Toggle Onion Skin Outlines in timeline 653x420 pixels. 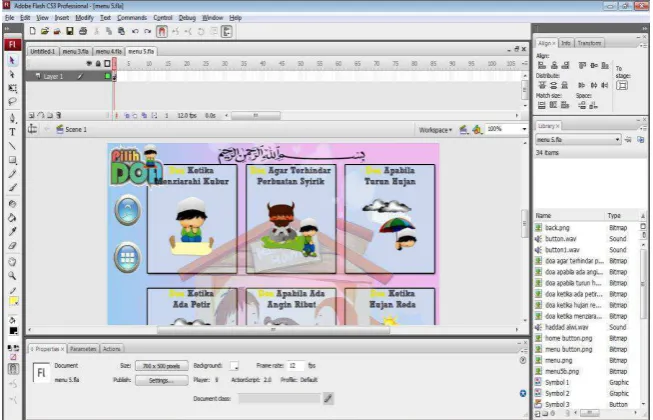(x=135, y=116)
